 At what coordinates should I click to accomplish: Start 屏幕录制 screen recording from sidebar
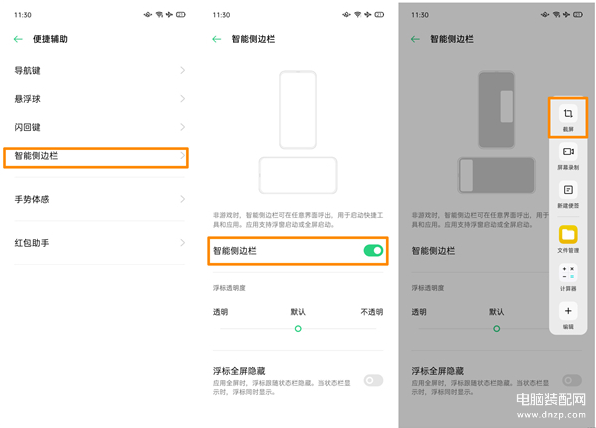pyautogui.click(x=568, y=152)
